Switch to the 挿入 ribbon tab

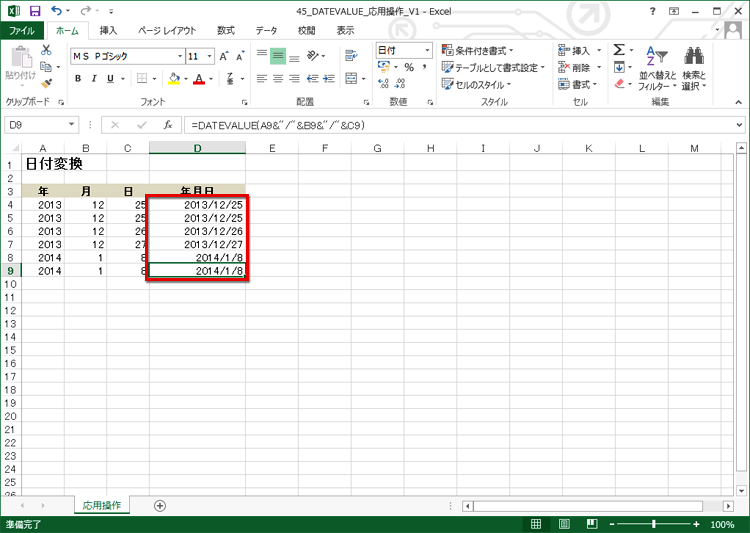[x=109, y=31]
